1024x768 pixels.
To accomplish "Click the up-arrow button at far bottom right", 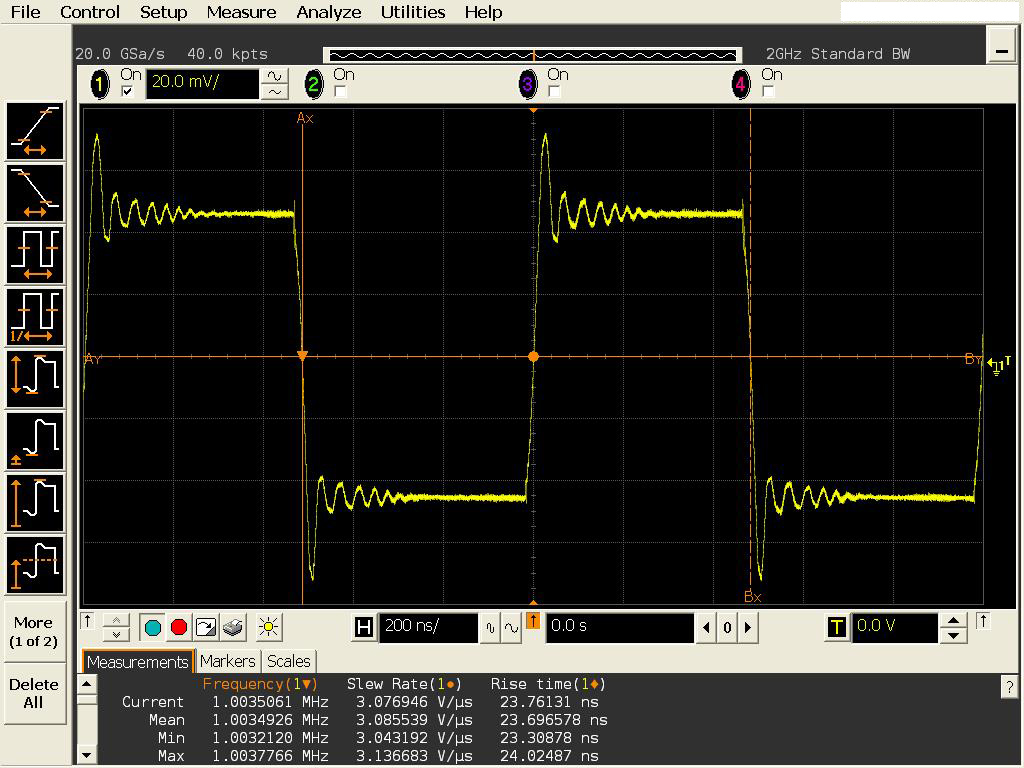I will click(x=984, y=621).
